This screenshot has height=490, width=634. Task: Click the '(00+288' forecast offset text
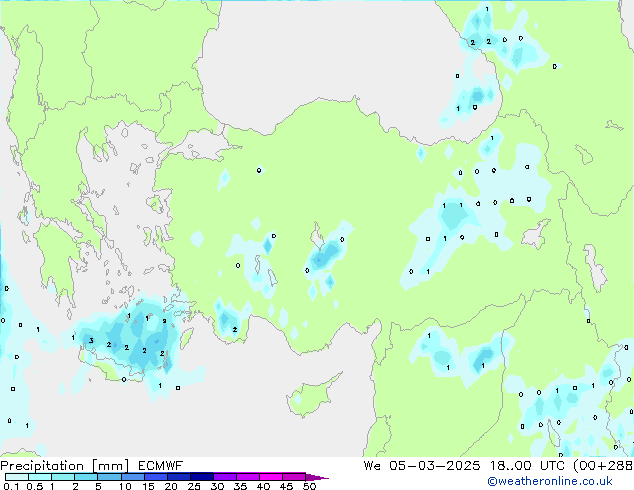tap(603, 466)
